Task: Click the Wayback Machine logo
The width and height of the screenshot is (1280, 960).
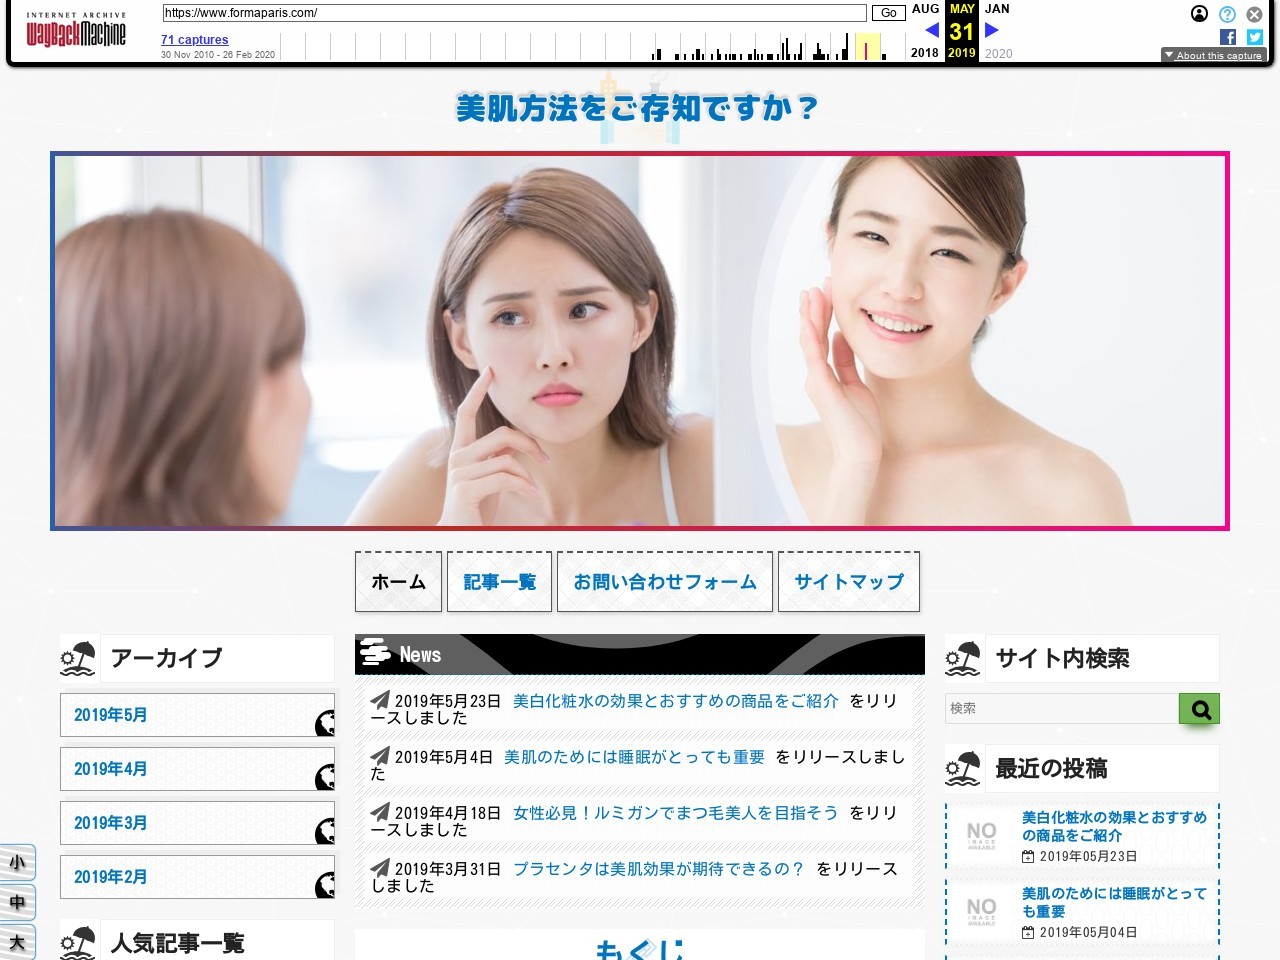Action: click(76, 32)
